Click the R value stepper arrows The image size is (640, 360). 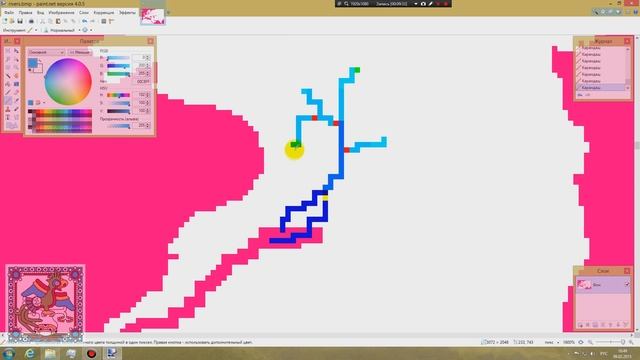(147, 58)
